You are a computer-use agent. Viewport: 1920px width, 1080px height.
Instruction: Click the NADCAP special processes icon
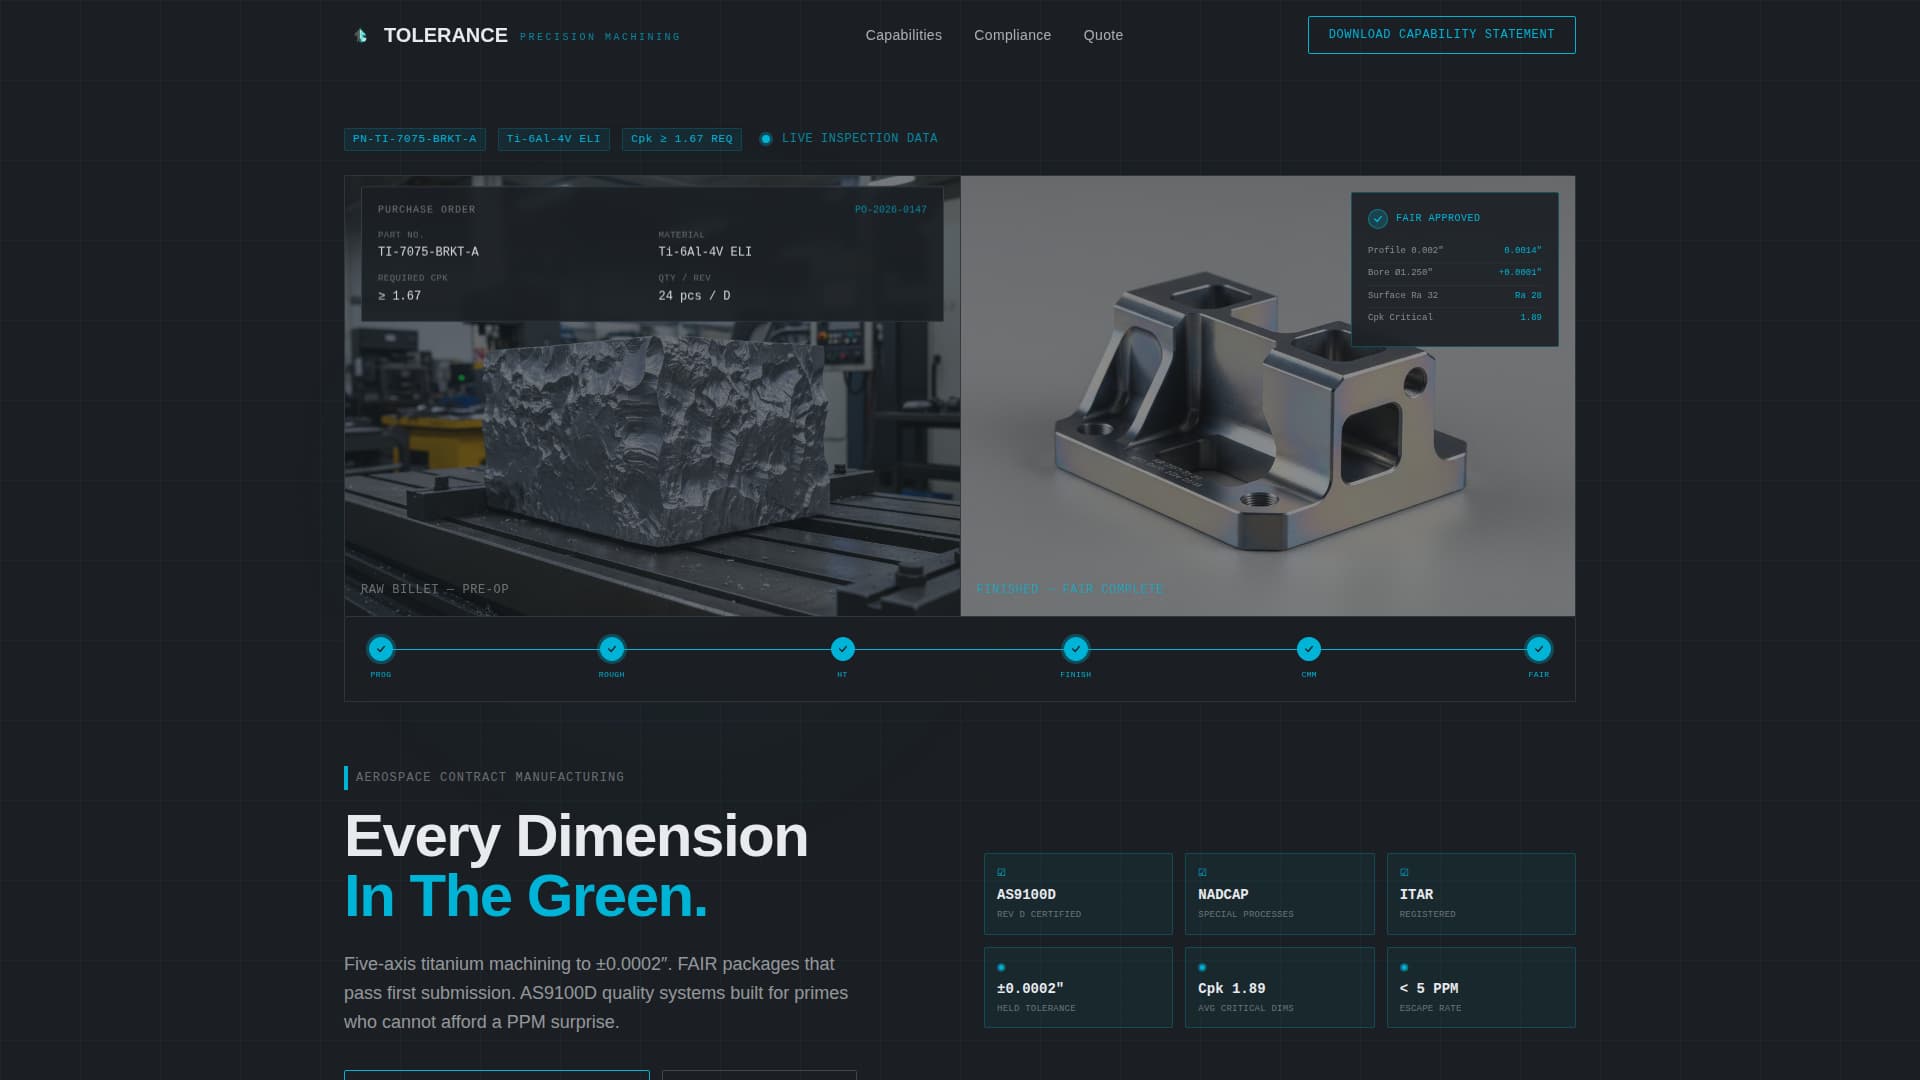pyautogui.click(x=1200, y=871)
